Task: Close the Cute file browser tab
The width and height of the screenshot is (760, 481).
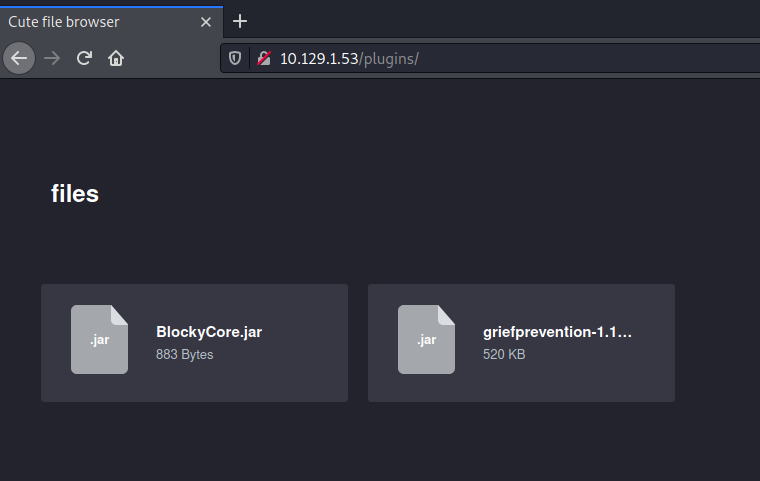Action: click(206, 22)
